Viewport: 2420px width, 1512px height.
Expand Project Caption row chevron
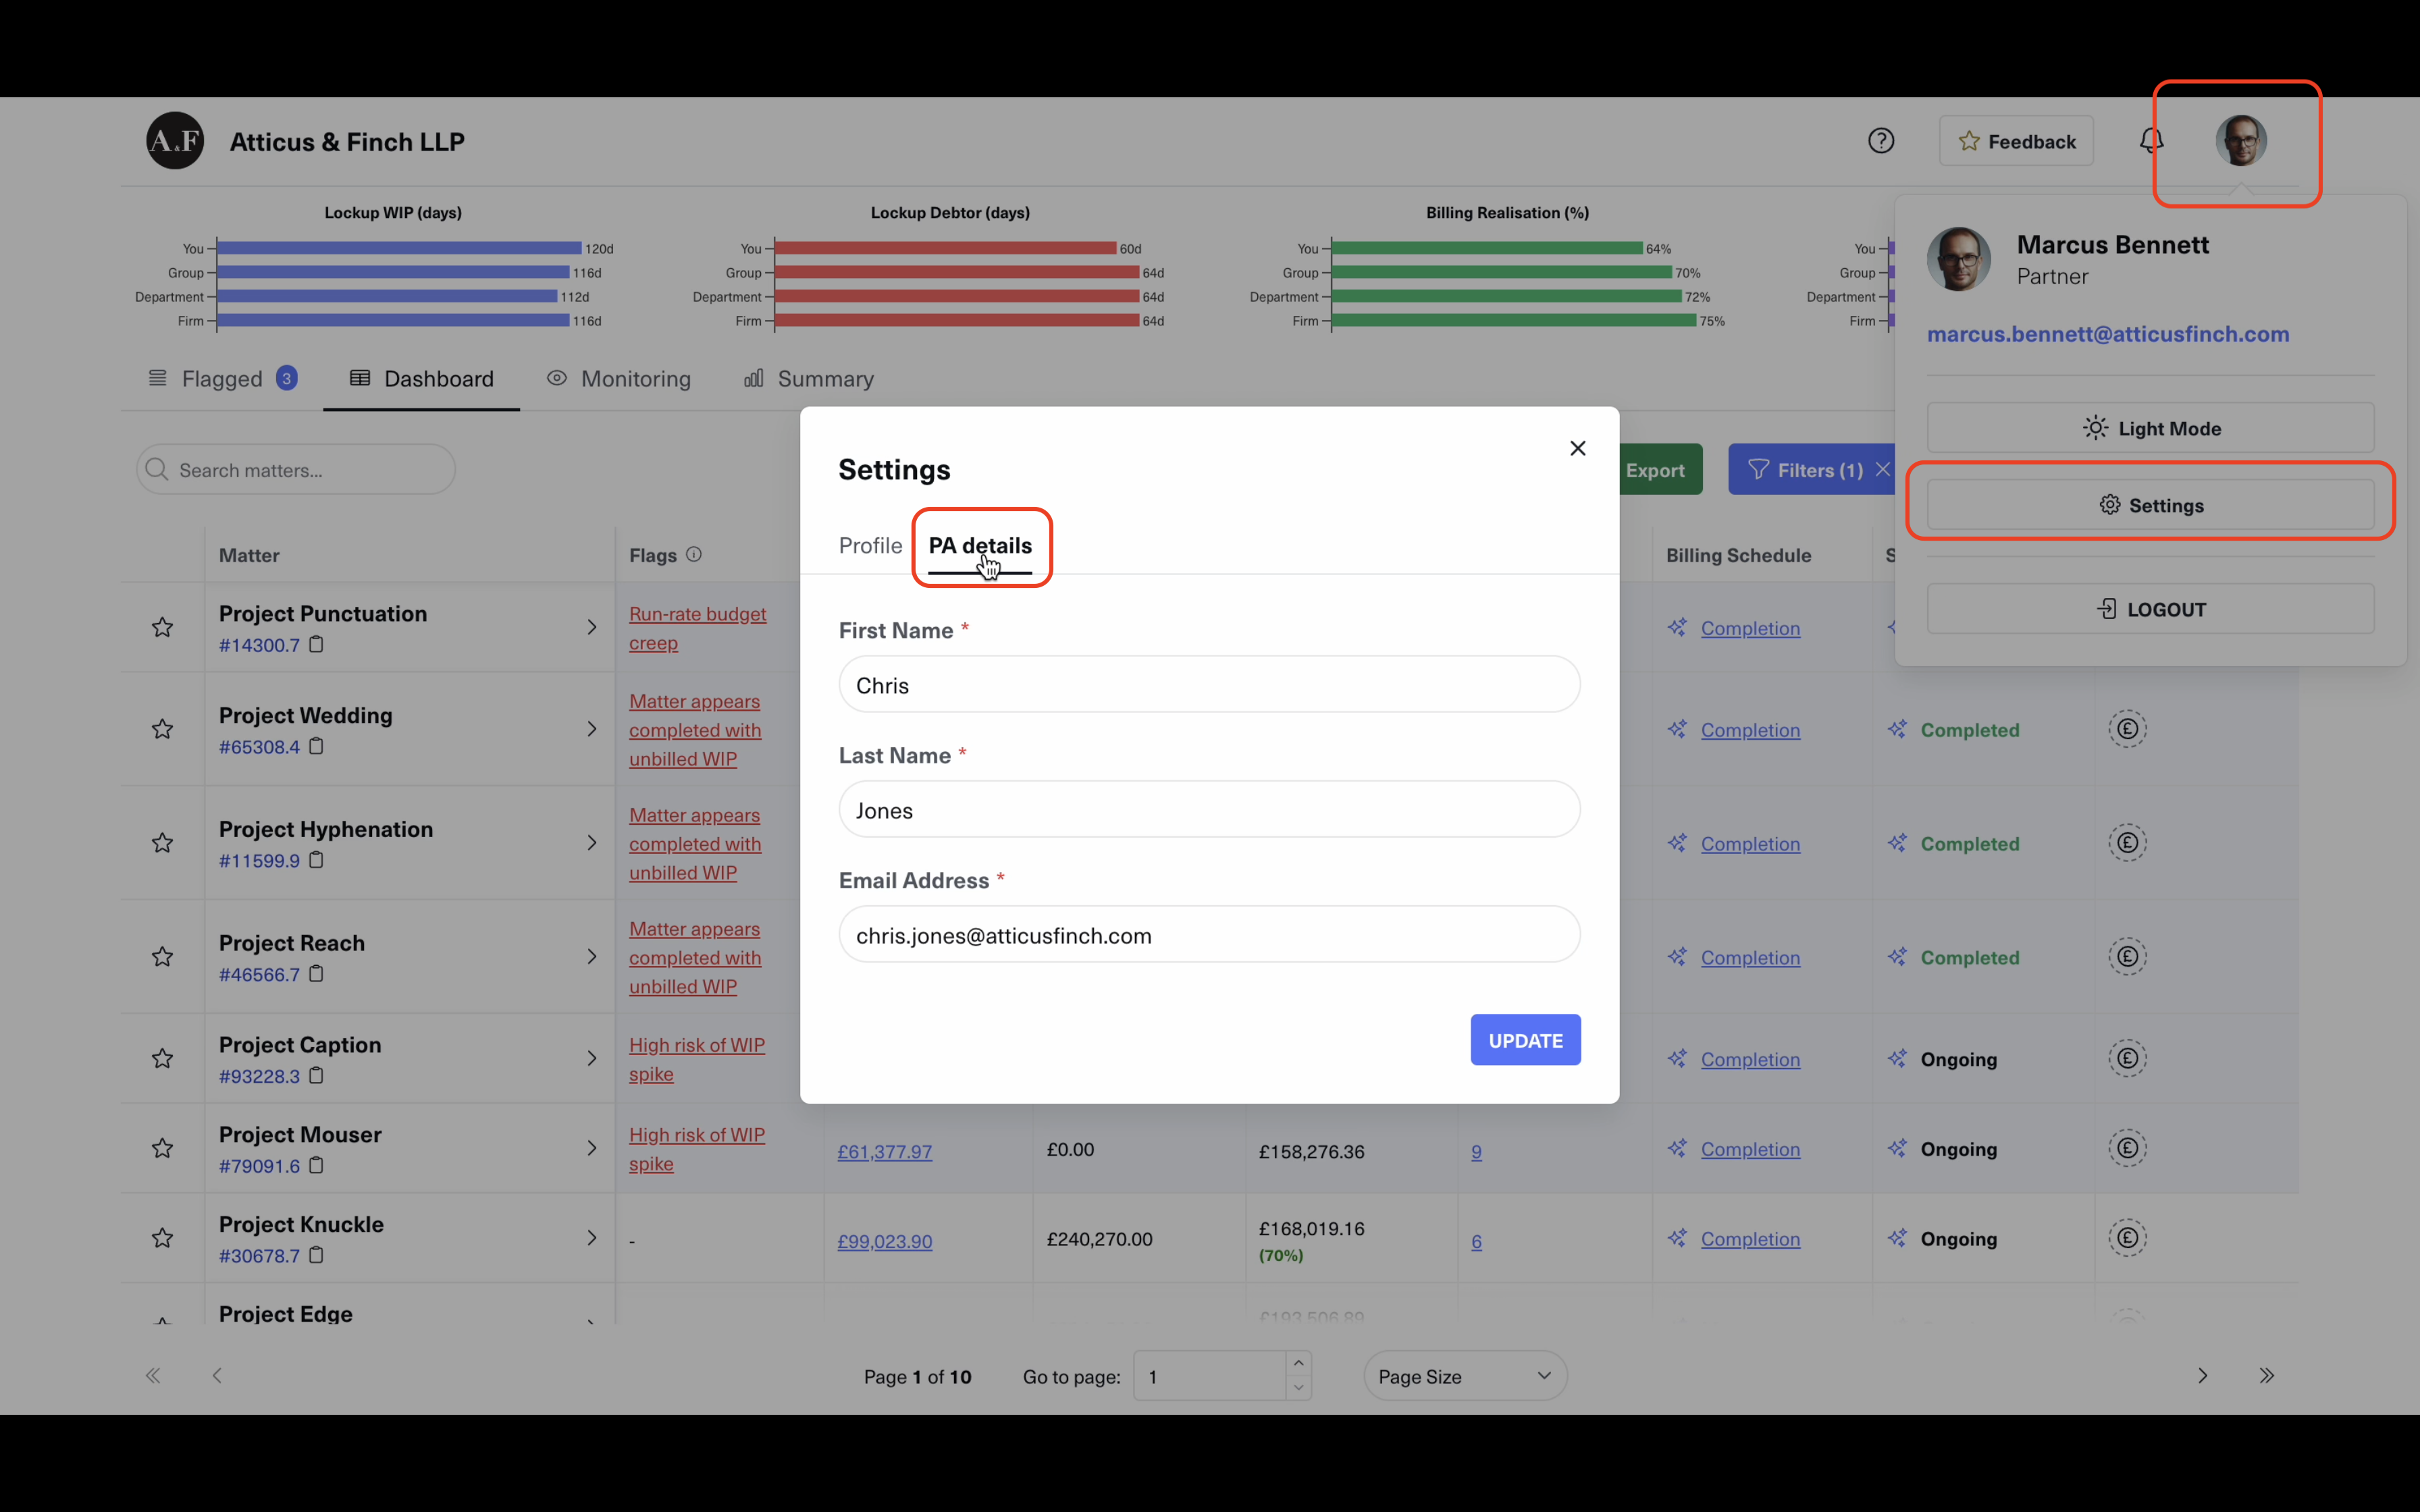(x=592, y=1059)
